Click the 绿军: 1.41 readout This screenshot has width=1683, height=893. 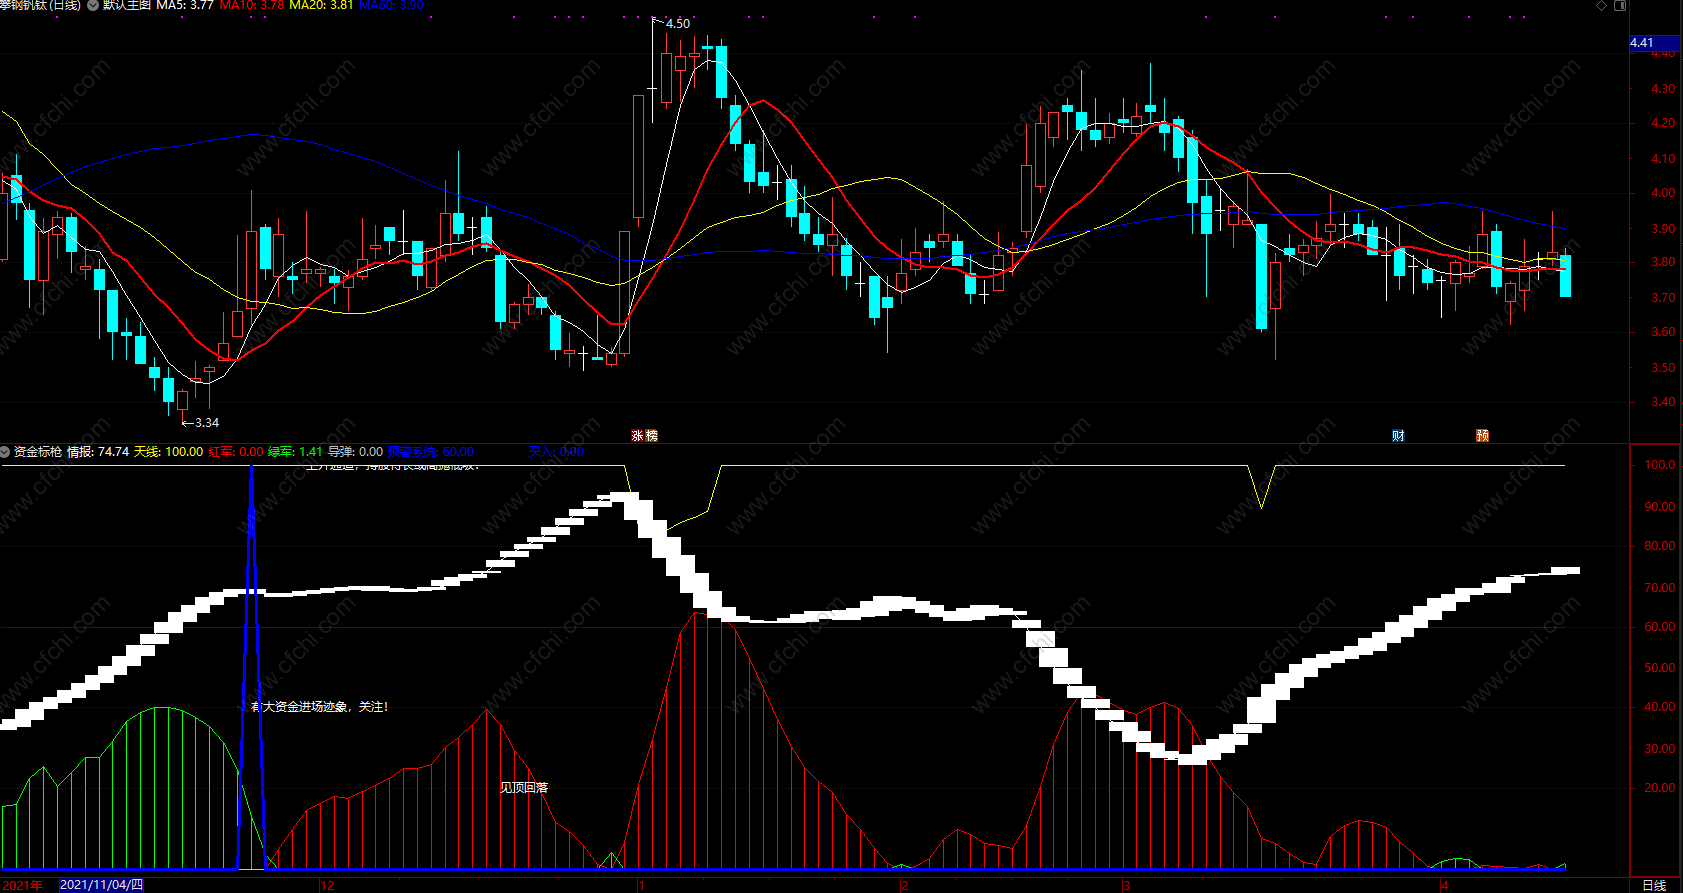tap(295, 452)
